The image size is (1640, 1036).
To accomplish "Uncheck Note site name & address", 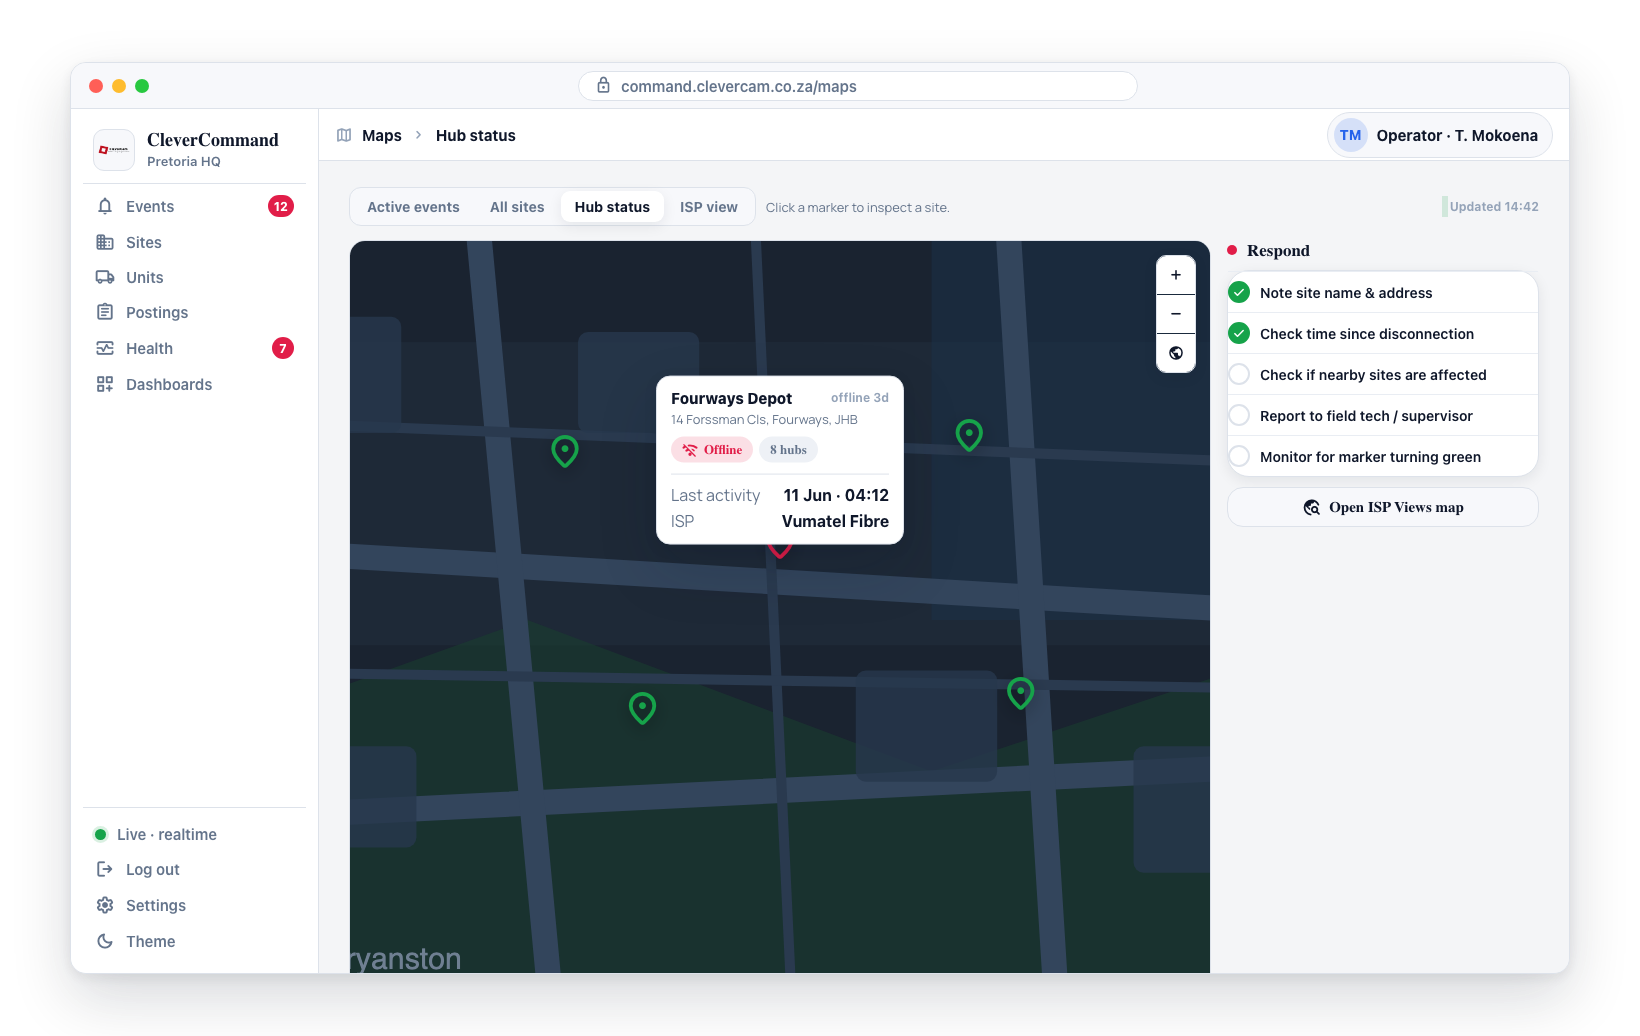I will click(1239, 292).
